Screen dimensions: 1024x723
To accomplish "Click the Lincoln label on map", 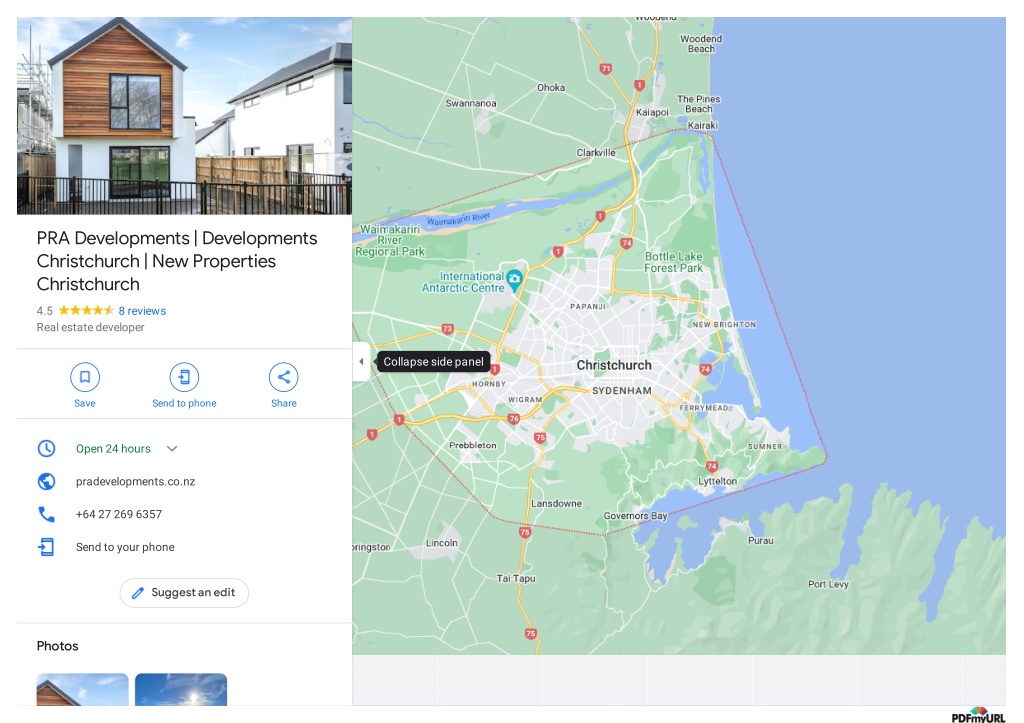I will pos(441,543).
